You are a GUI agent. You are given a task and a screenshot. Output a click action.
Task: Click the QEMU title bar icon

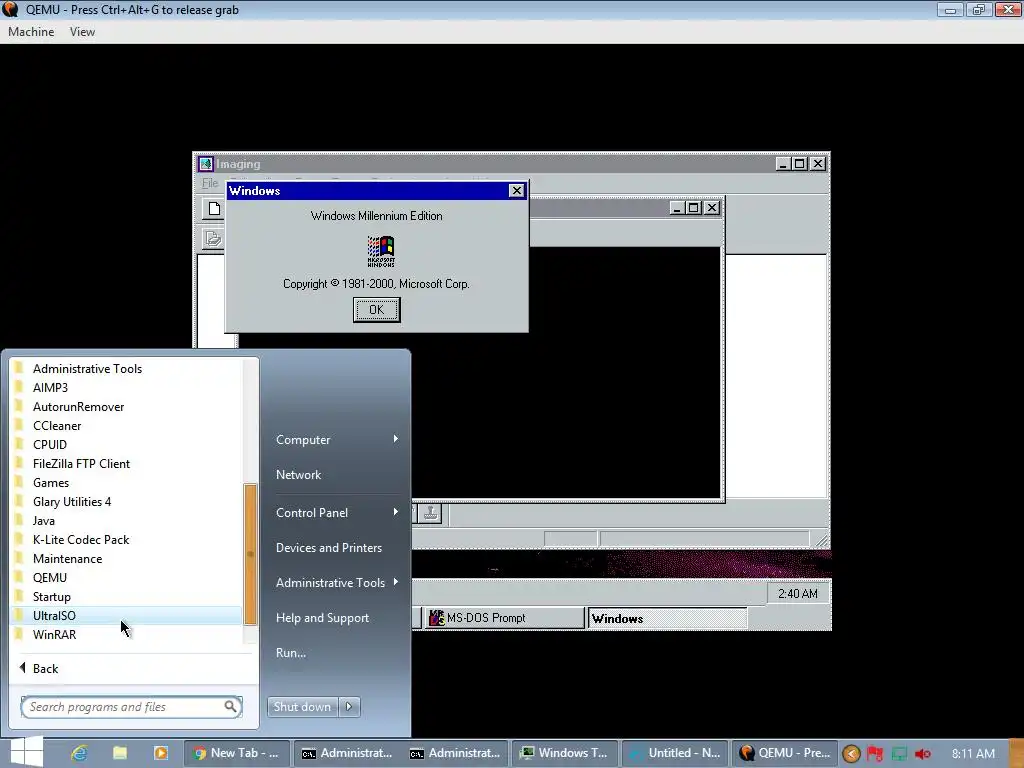pyautogui.click(x=10, y=9)
